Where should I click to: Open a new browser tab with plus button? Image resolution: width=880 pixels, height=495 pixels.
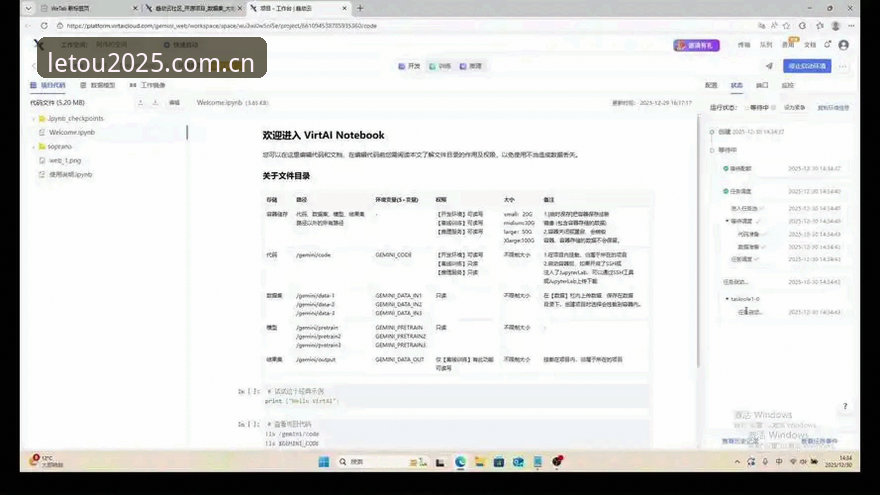[x=360, y=8]
